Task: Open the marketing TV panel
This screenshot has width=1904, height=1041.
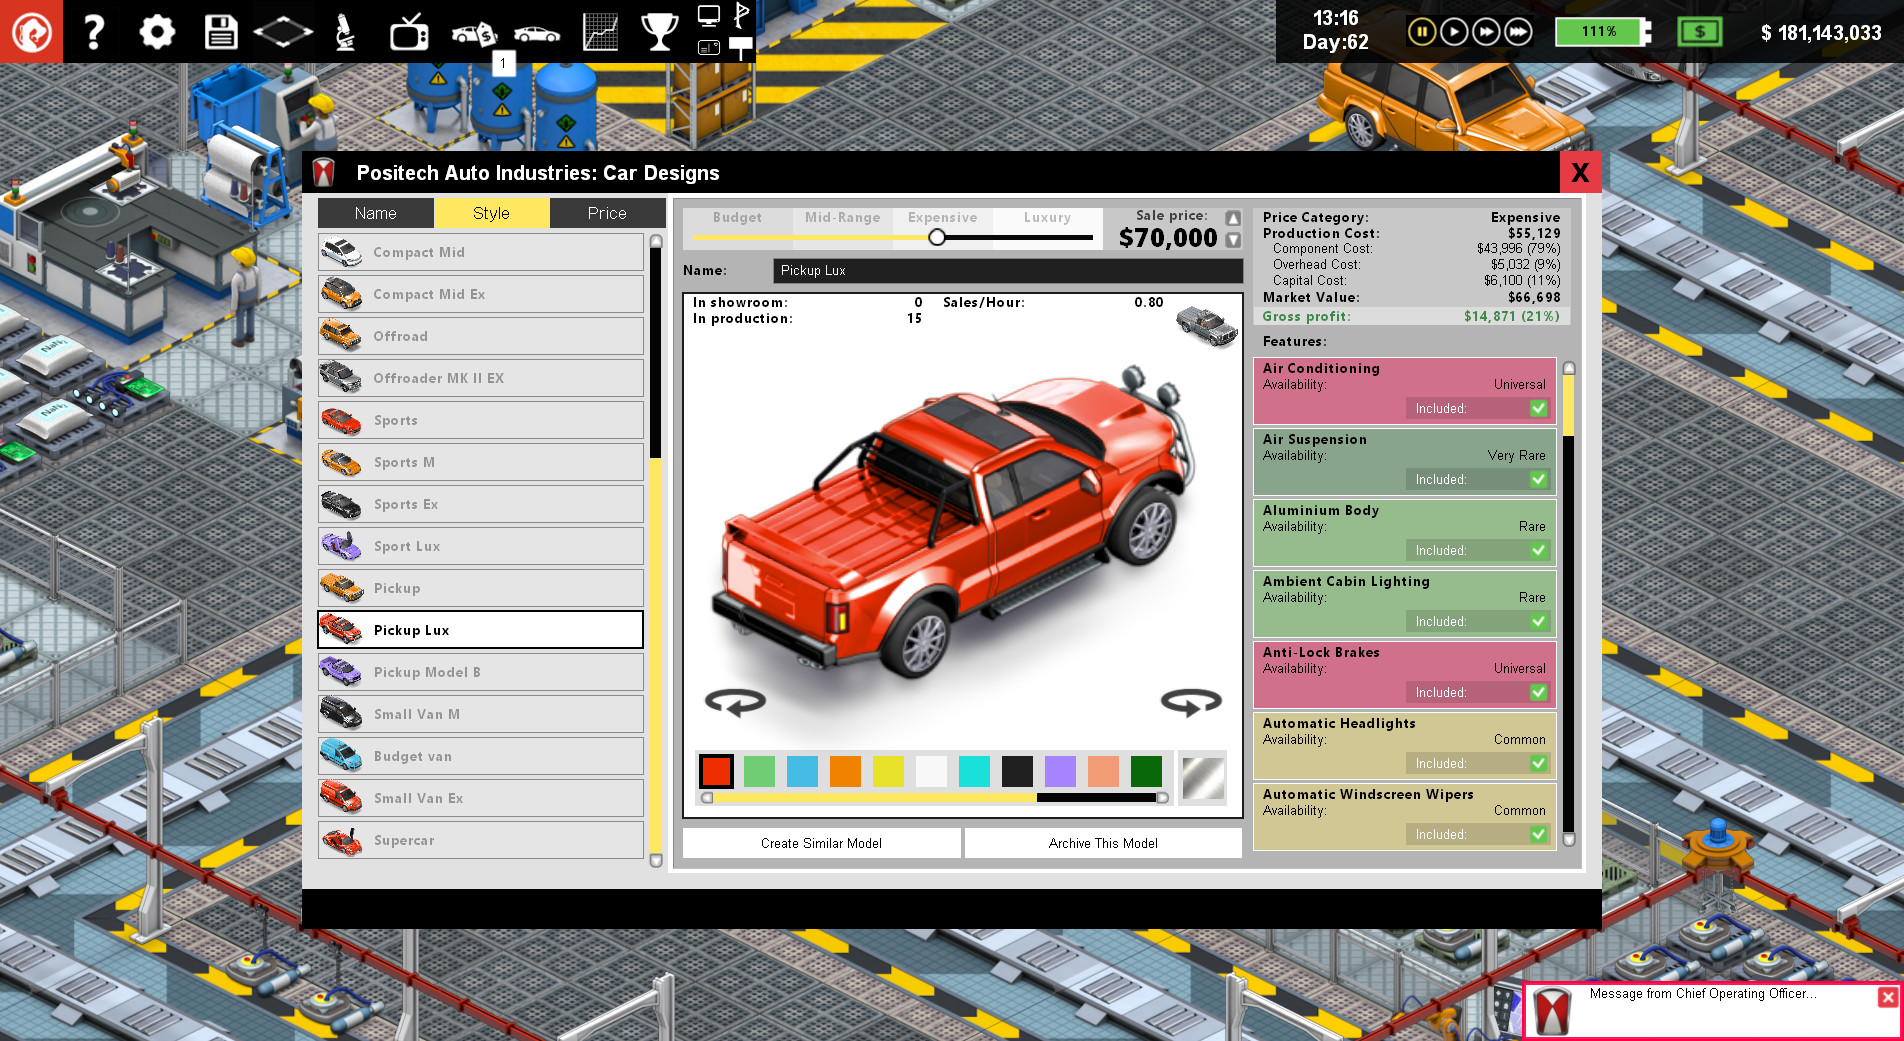Action: pyautogui.click(x=410, y=30)
